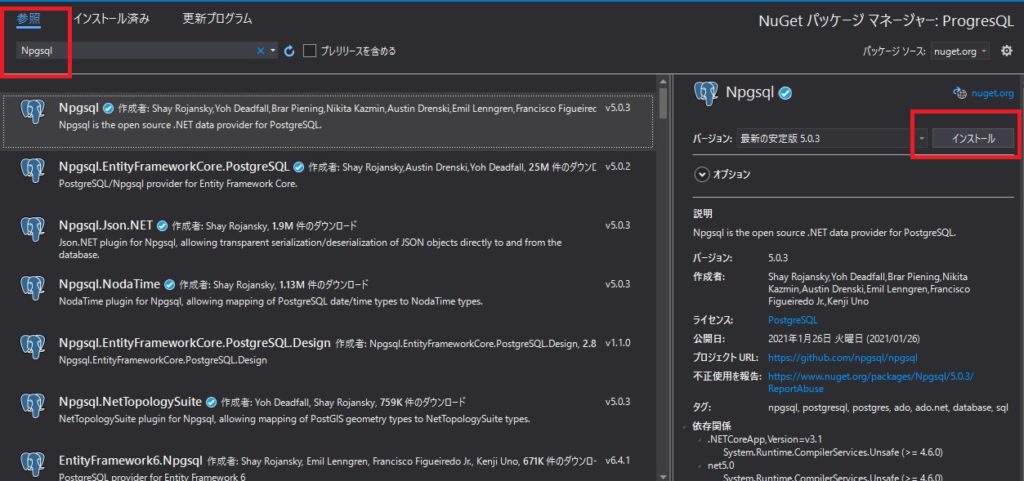This screenshot has height=481, width=1024.
Task: Click verified badge next to Npgsql list title
Action: tap(107, 108)
